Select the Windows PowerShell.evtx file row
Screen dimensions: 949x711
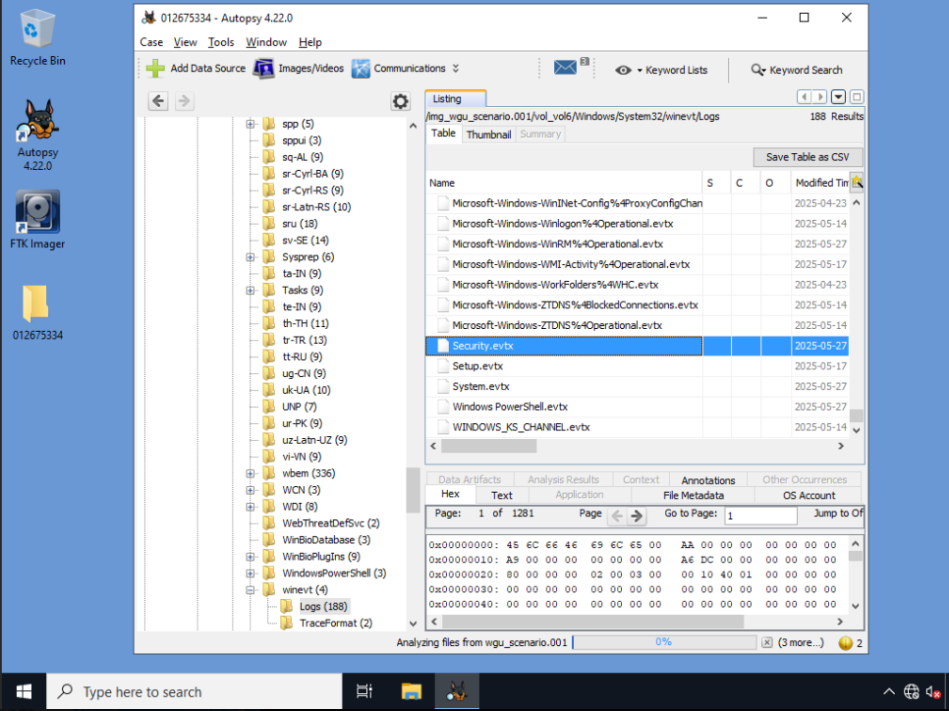(x=637, y=407)
